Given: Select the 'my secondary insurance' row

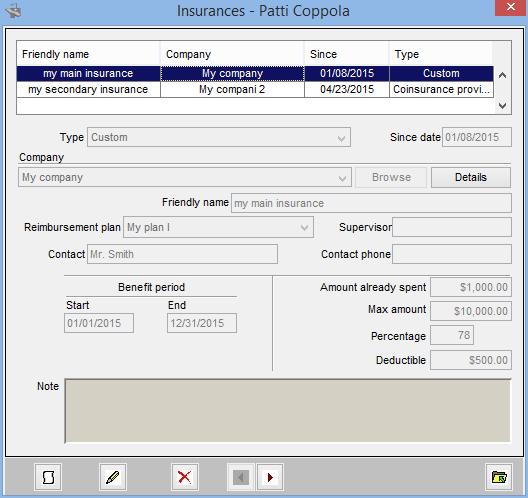Looking at the screenshot, I should click(255, 90).
